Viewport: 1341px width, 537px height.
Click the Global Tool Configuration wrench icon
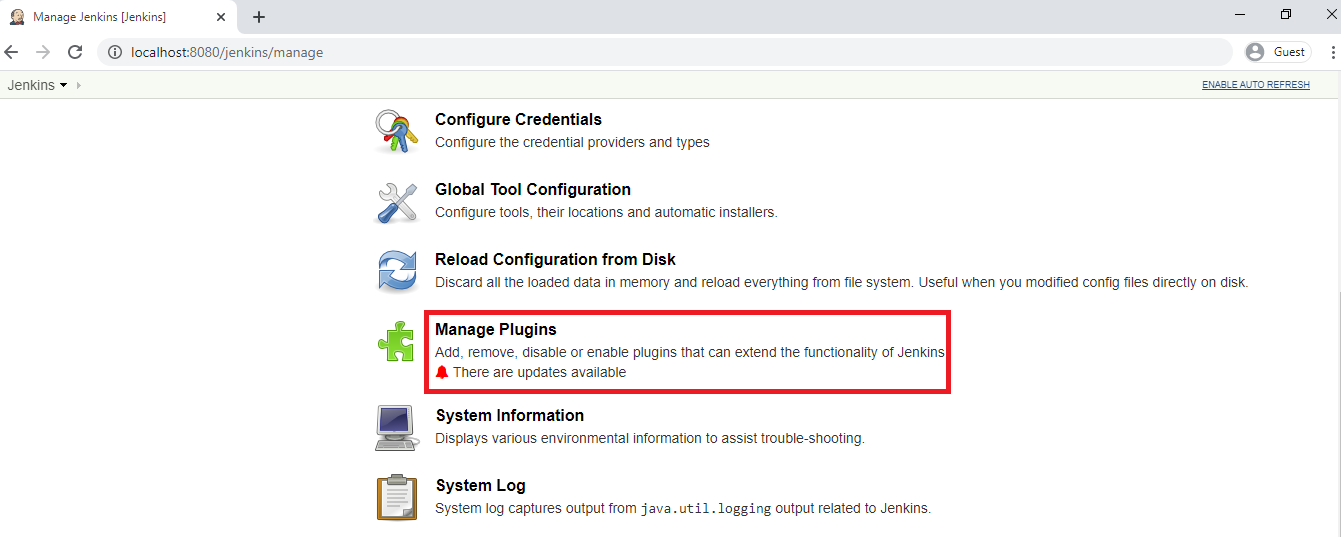coord(396,201)
